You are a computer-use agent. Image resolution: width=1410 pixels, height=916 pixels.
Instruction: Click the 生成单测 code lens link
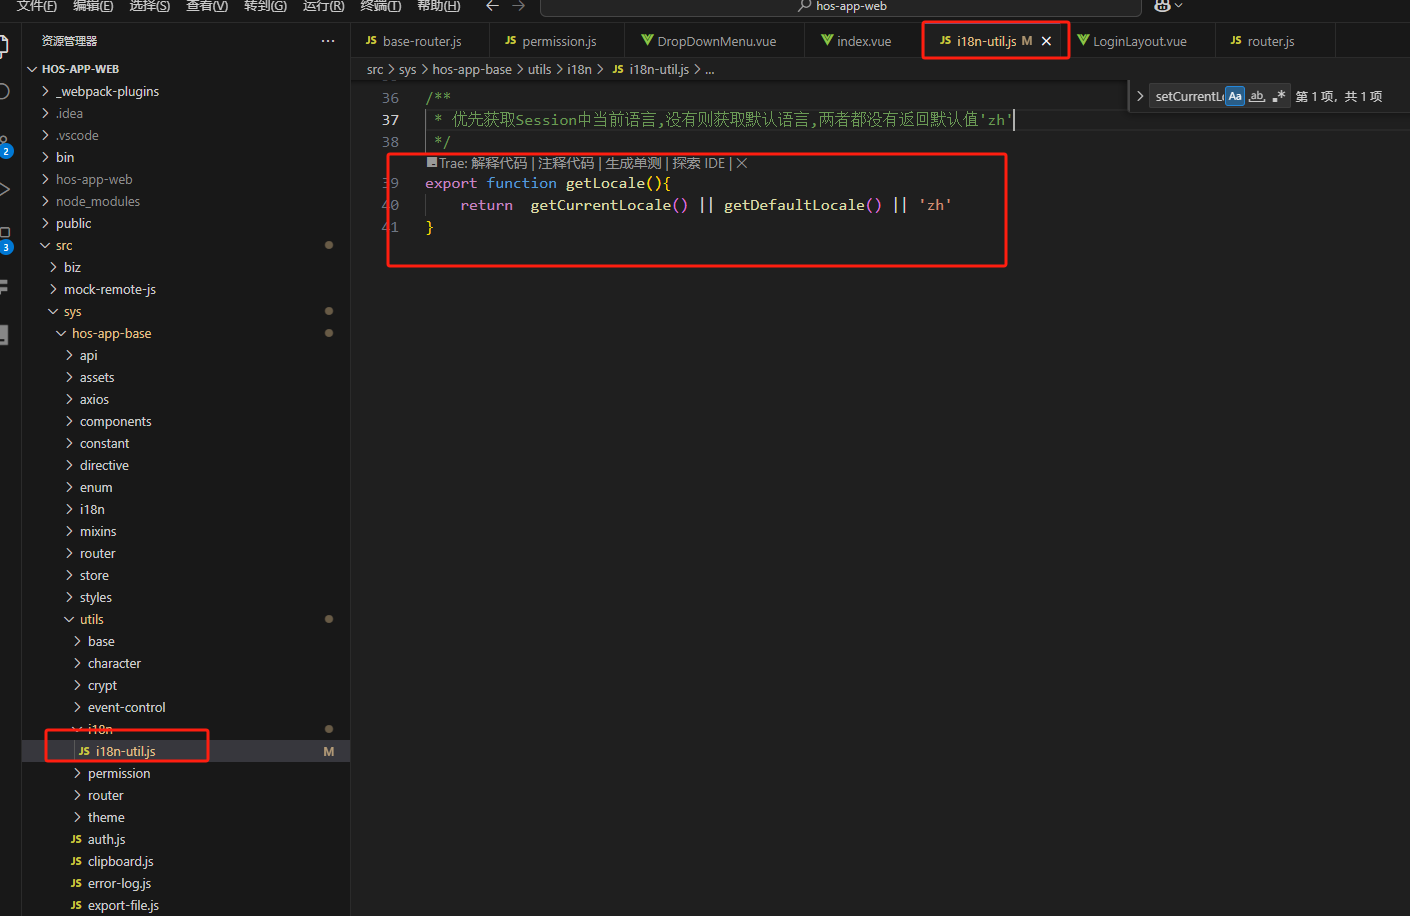pyautogui.click(x=633, y=163)
